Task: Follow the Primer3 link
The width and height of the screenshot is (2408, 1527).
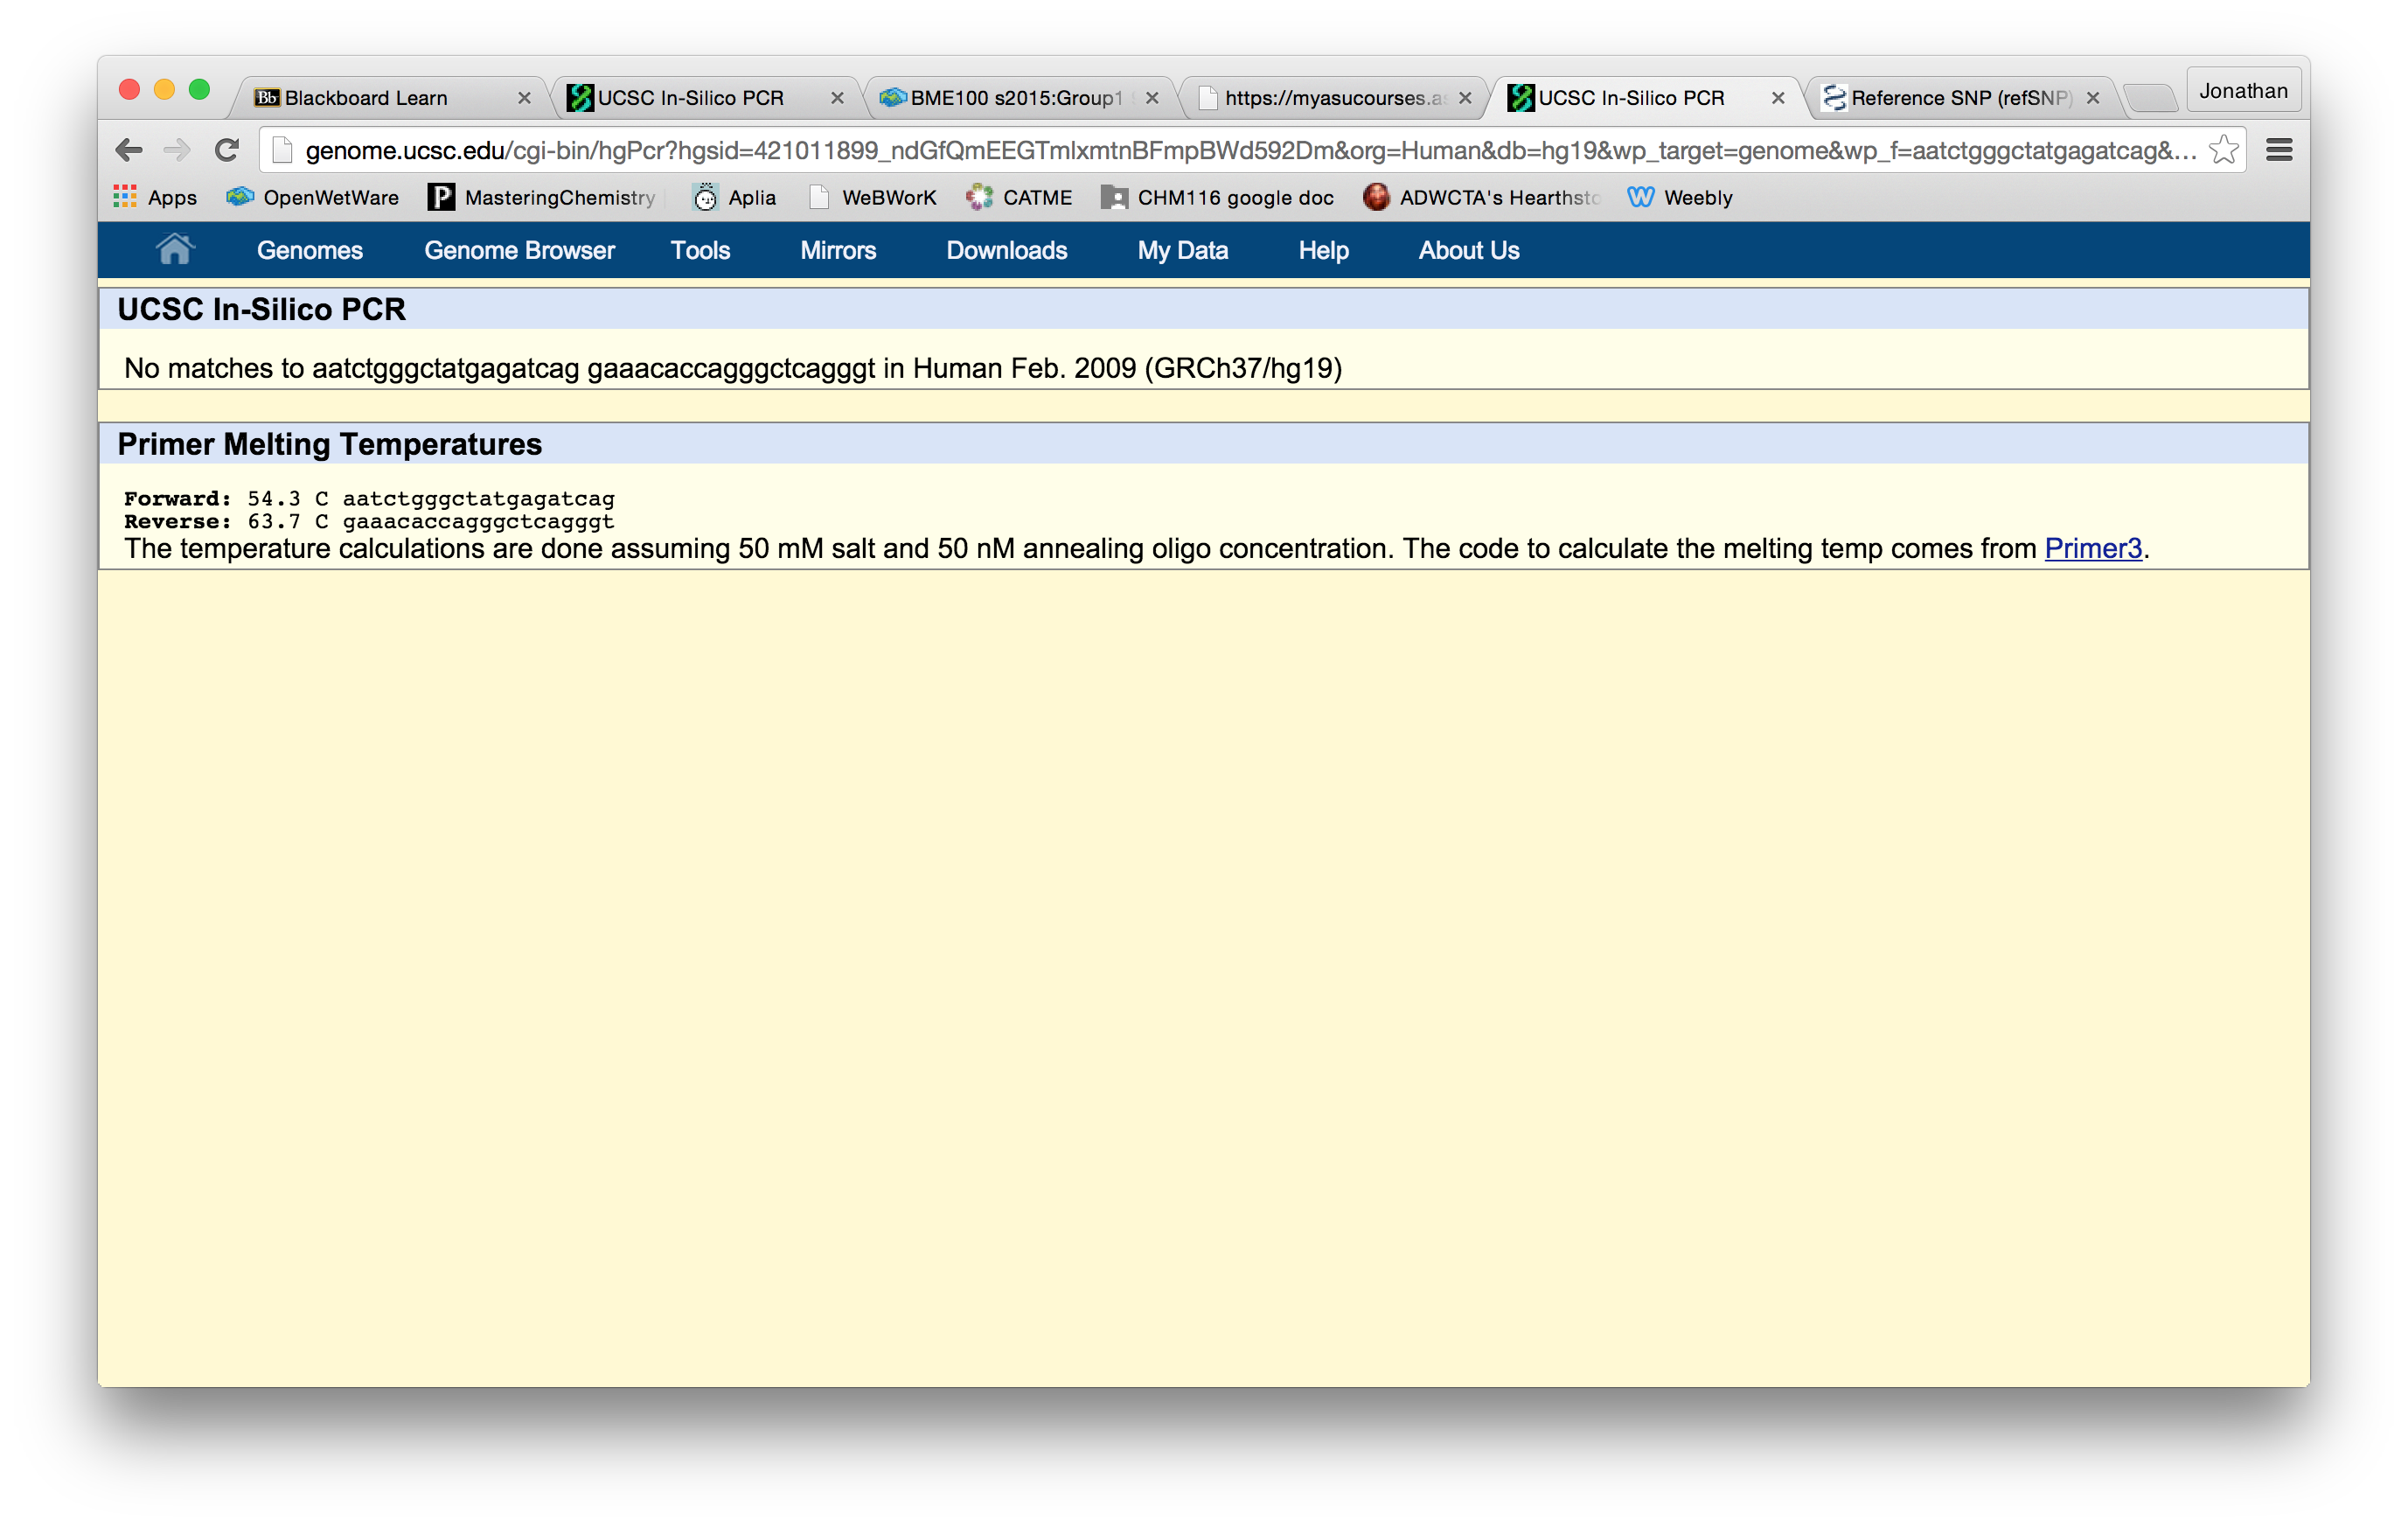Action: (x=2092, y=548)
